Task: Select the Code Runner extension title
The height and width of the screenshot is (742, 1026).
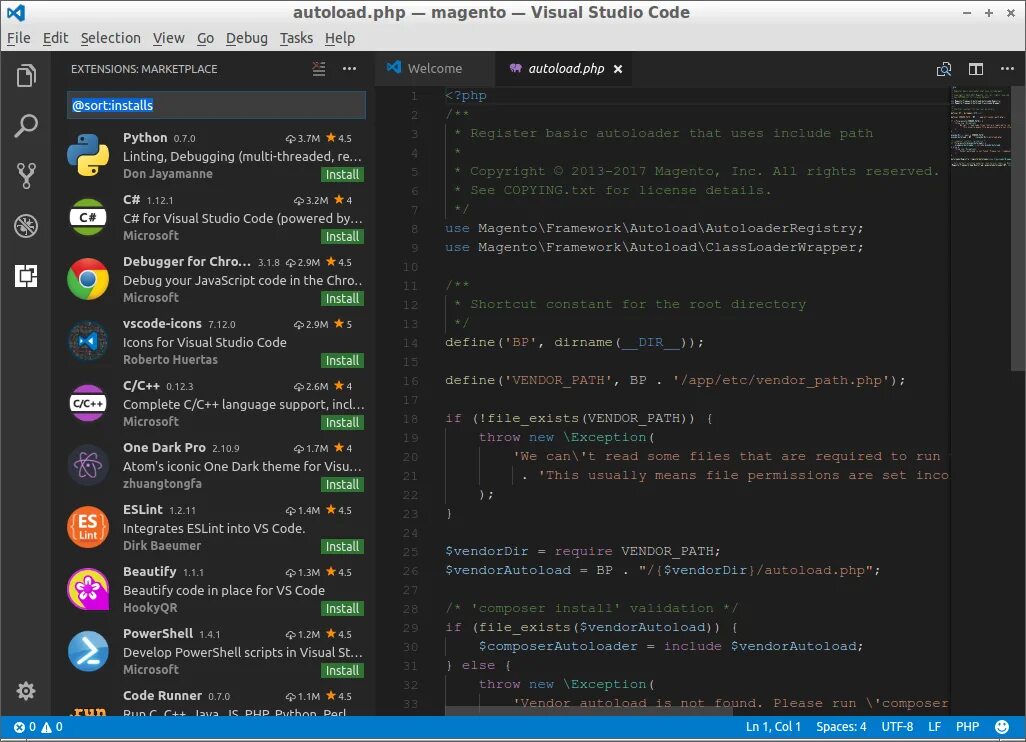Action: click(x=162, y=696)
